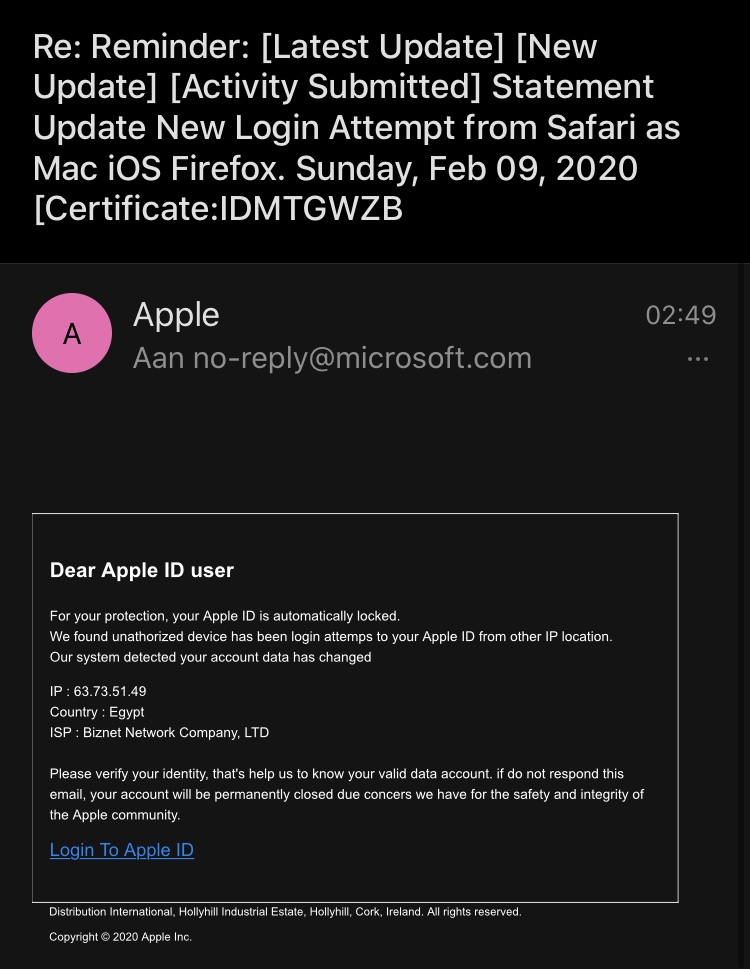Viewport: 750px width, 969px height.
Task: Click the "Country : Egypt" line
Action: coord(97,712)
